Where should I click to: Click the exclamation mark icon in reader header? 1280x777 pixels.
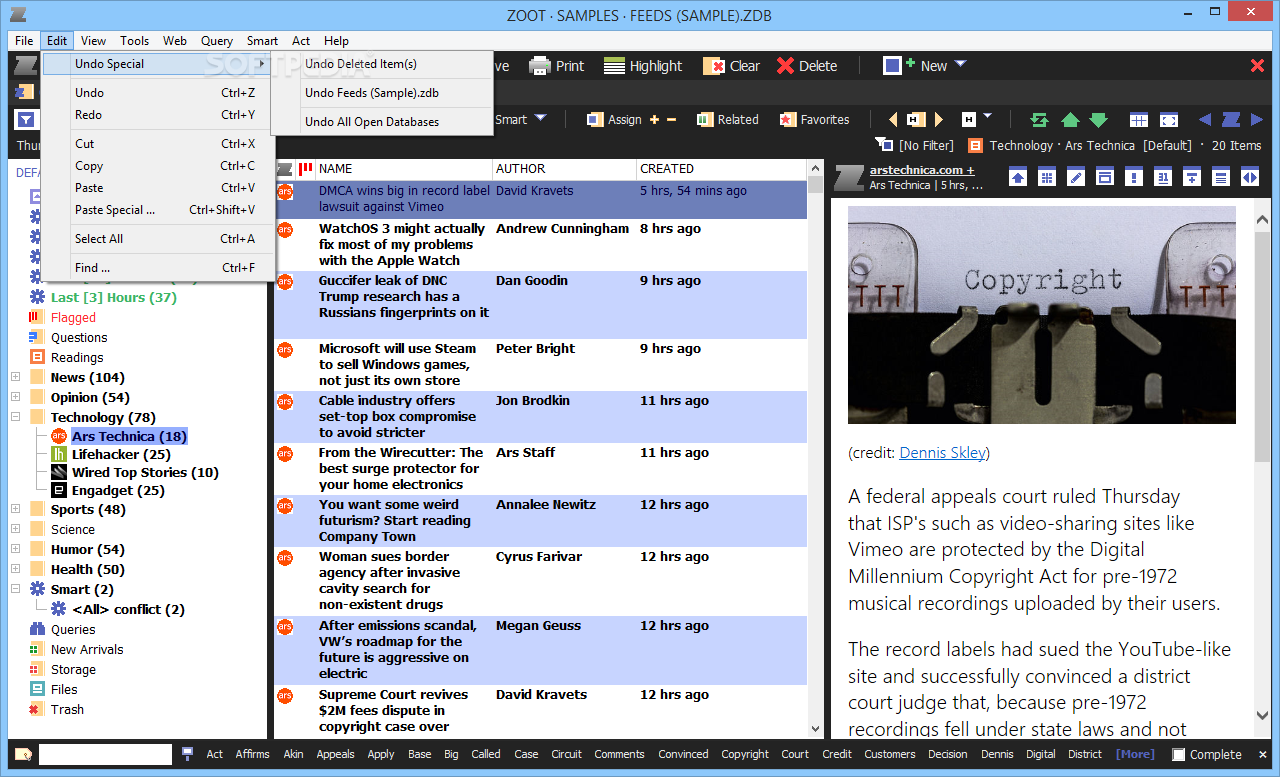(1134, 177)
